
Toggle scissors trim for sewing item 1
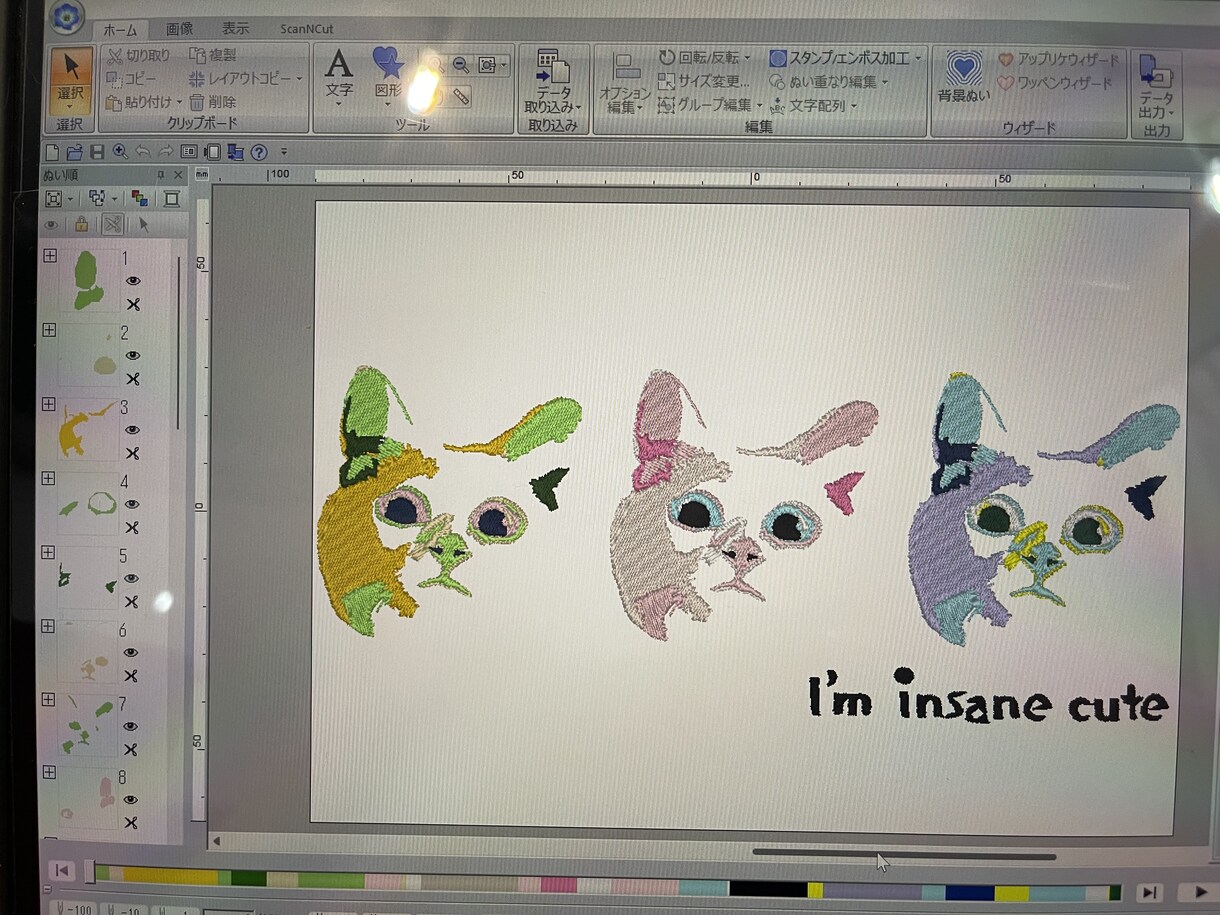133,305
